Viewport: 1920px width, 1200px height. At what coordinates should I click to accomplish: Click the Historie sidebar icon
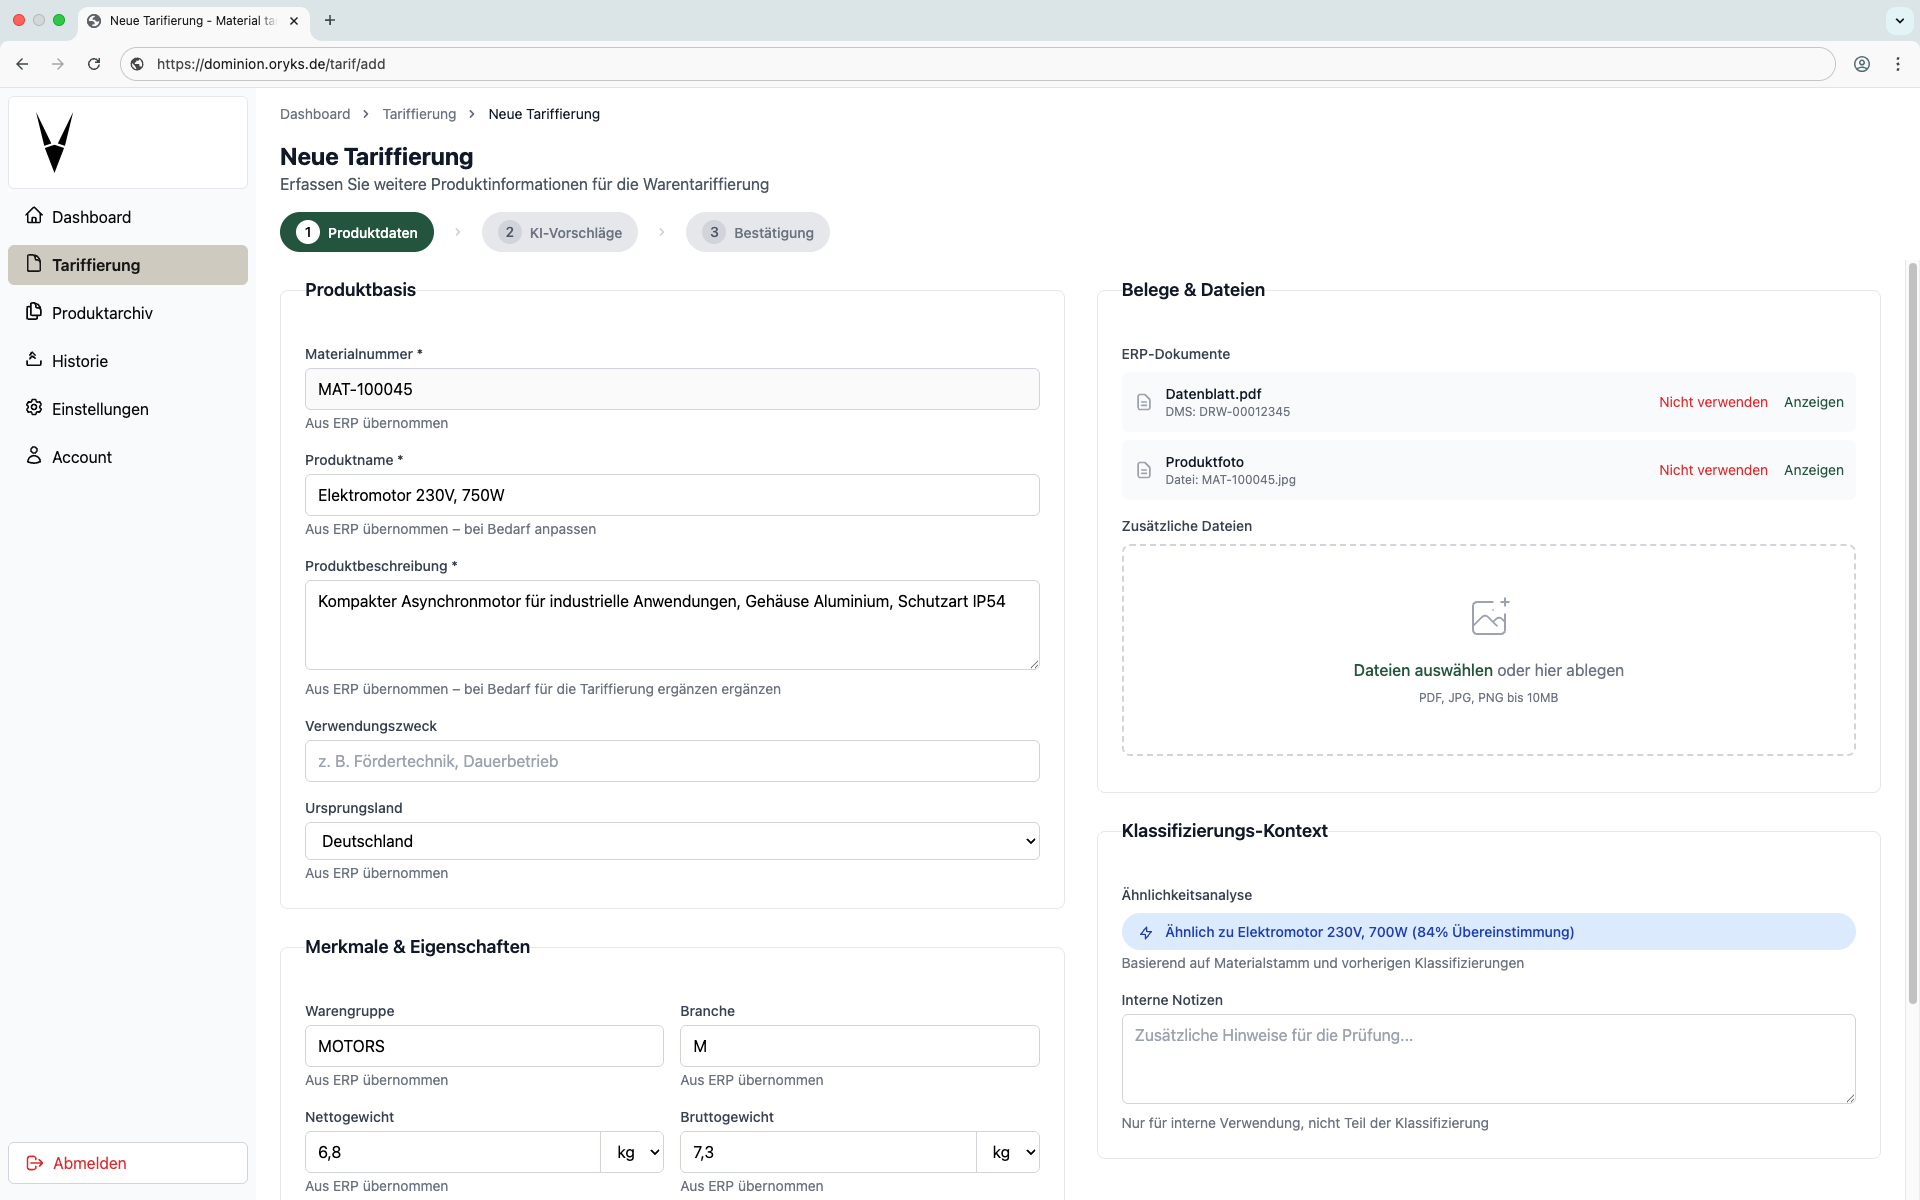pos(34,360)
